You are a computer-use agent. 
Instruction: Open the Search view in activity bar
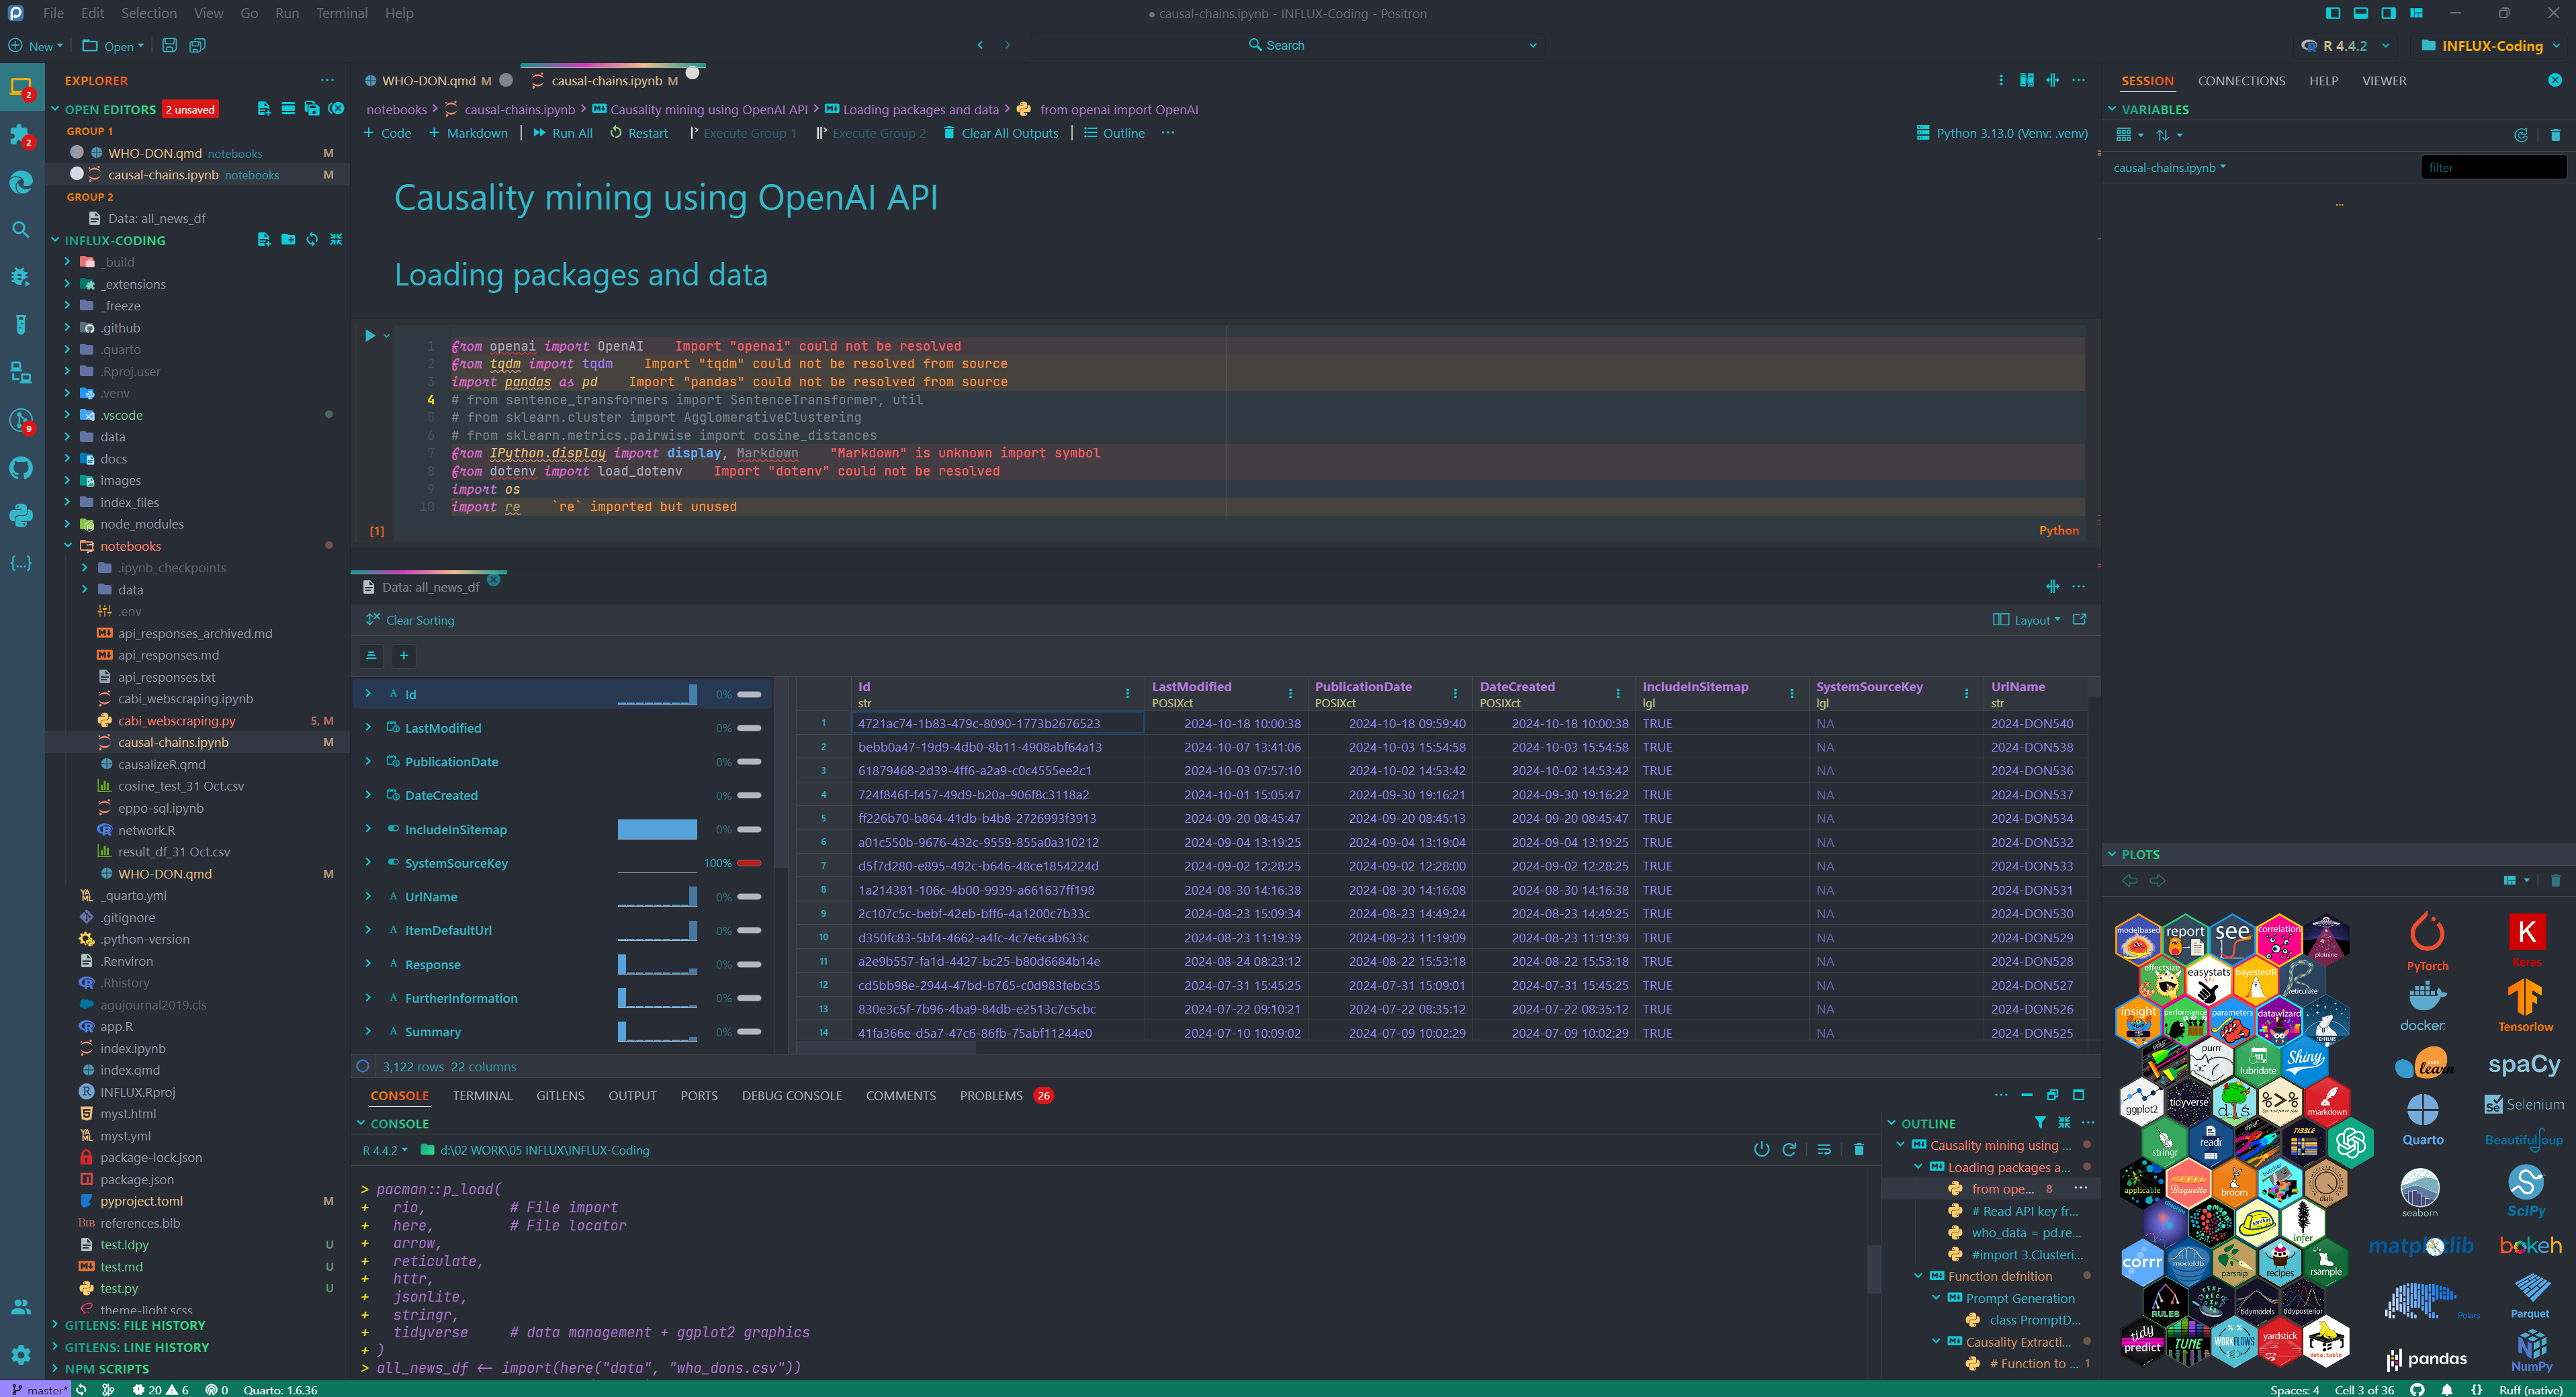21,229
